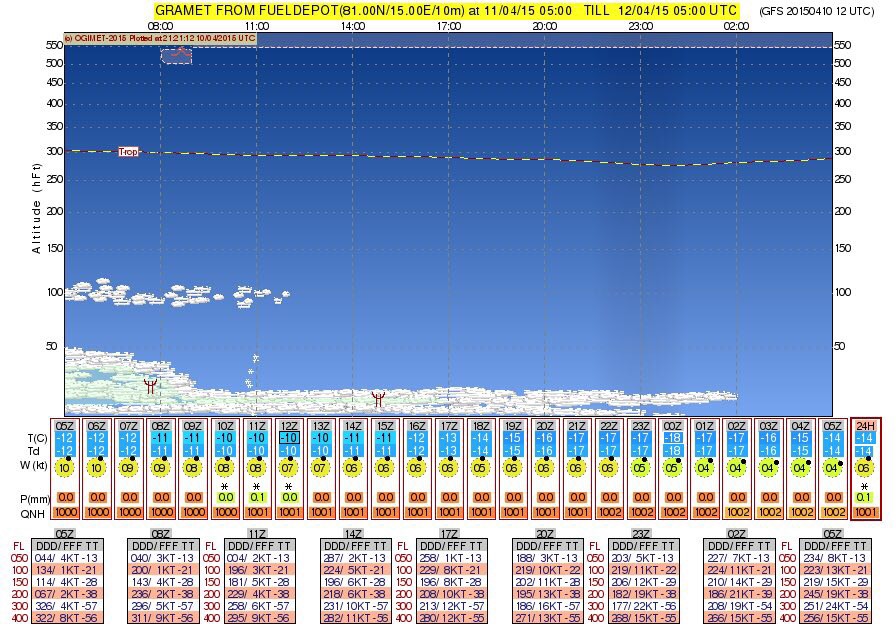Screen dimensions: 896x640
Task: Click the Trop tropopause label
Action: (x=128, y=152)
